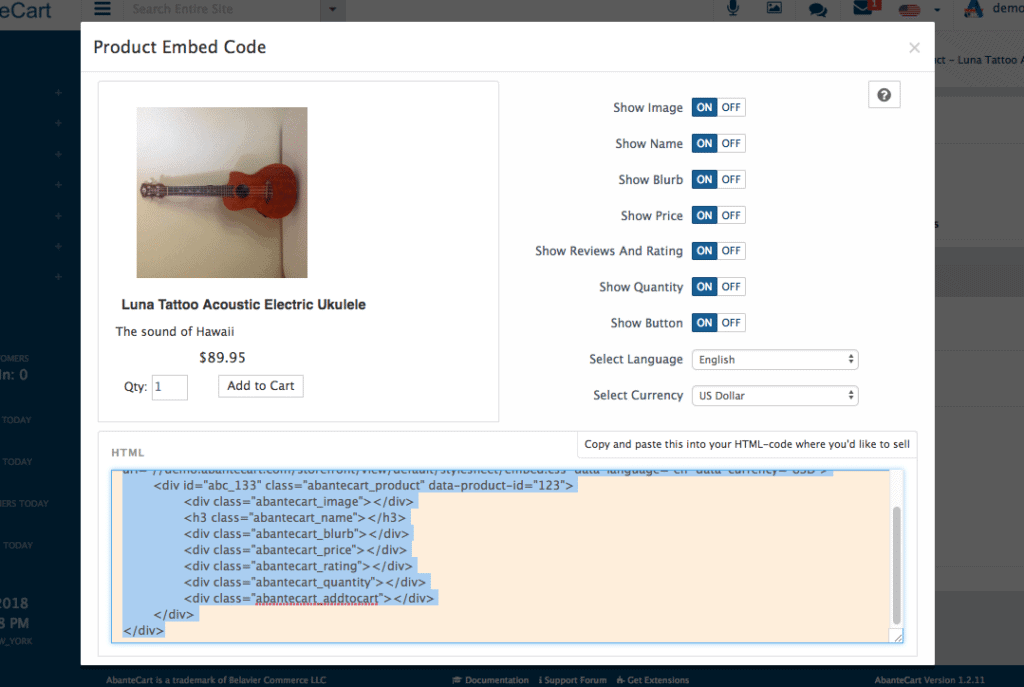Viewport: 1024px width, 687px height.
Task: Click the demo user avatar icon
Action: [973, 8]
